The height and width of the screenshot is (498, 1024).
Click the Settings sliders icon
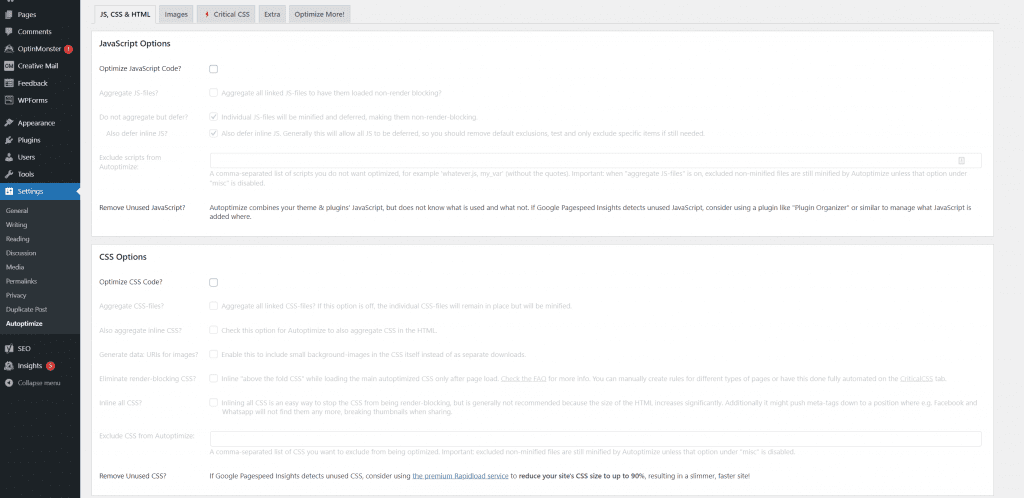pyautogui.click(x=8, y=191)
